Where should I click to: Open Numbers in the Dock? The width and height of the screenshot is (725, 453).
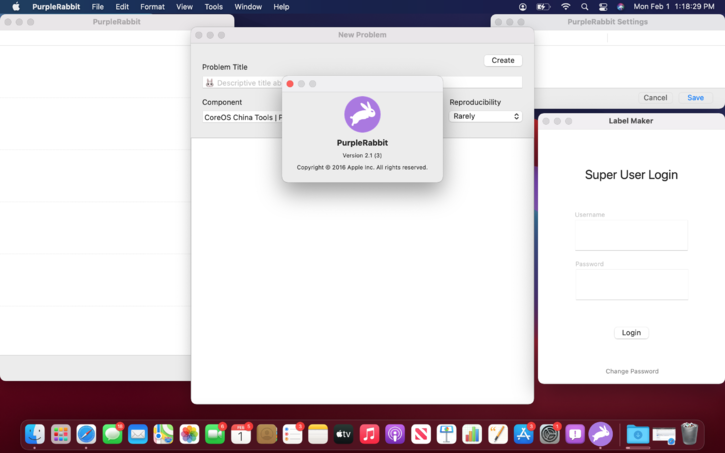point(472,434)
